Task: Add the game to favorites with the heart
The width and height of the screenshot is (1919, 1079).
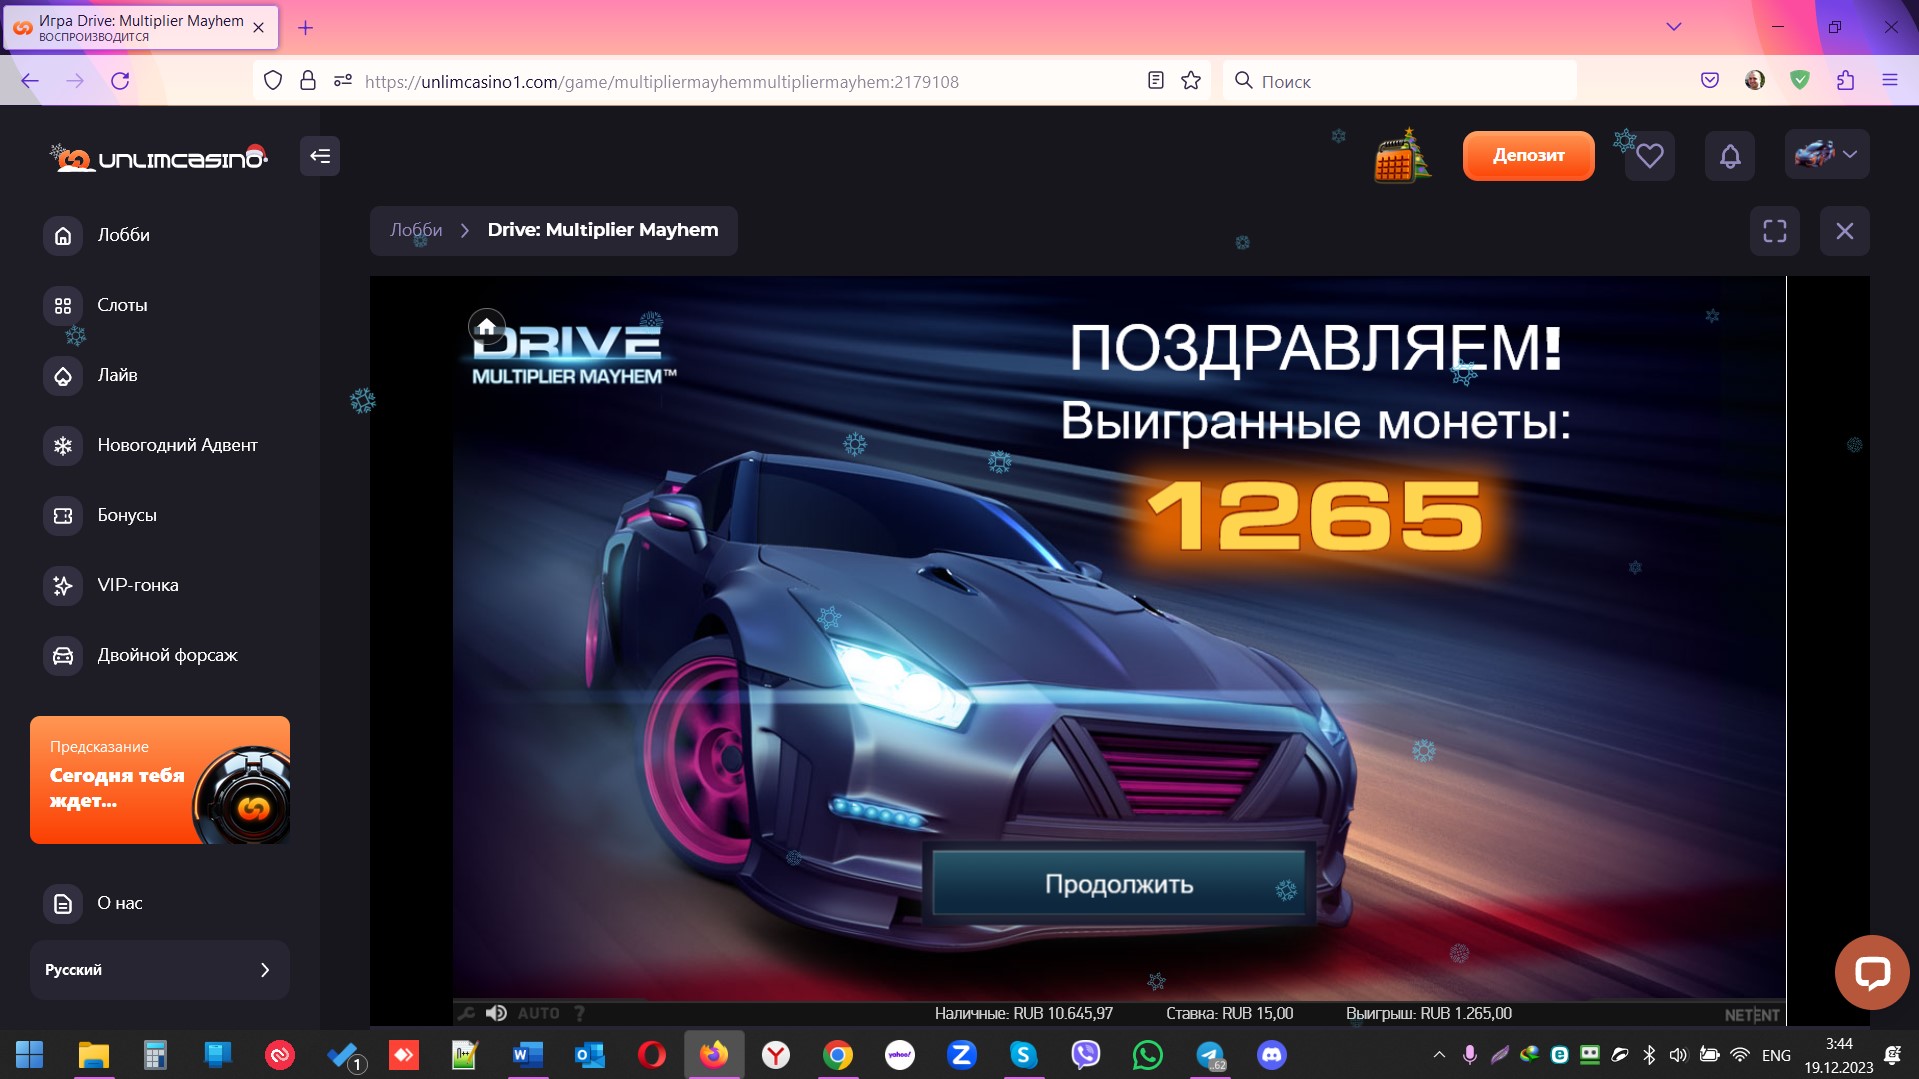Action: point(1650,156)
